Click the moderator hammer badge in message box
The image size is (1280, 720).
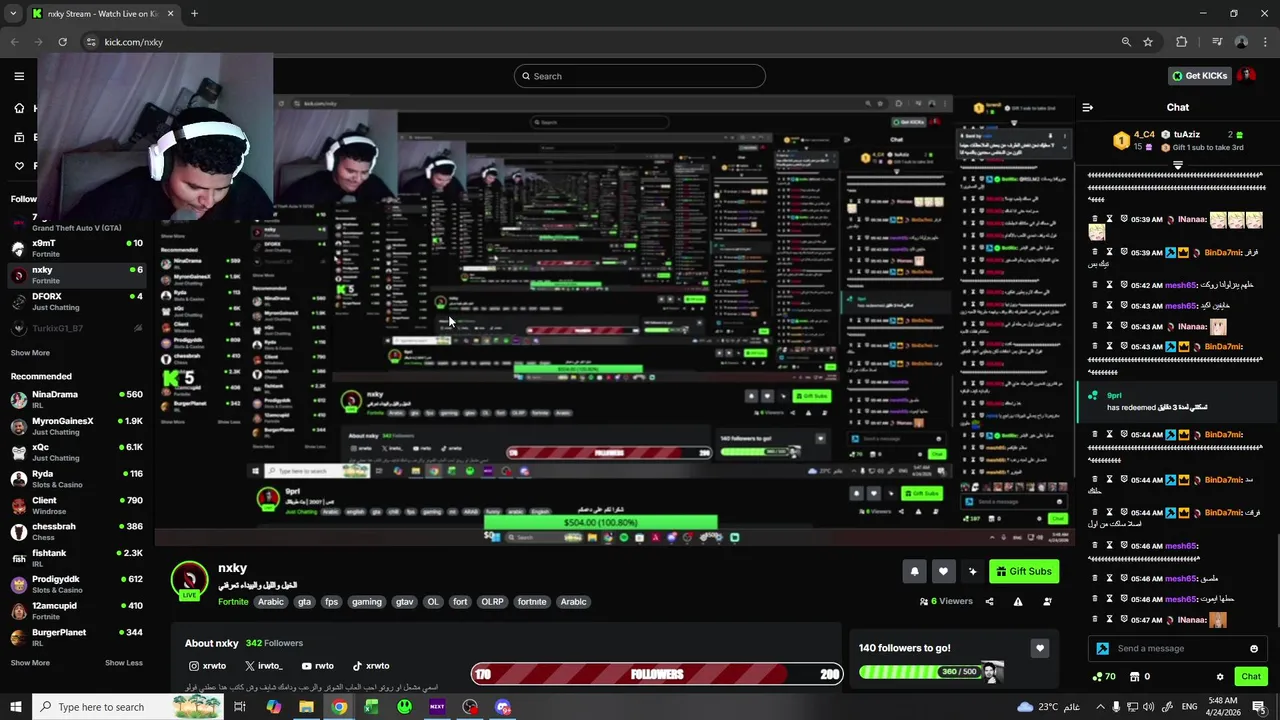pyautogui.click(x=1103, y=648)
